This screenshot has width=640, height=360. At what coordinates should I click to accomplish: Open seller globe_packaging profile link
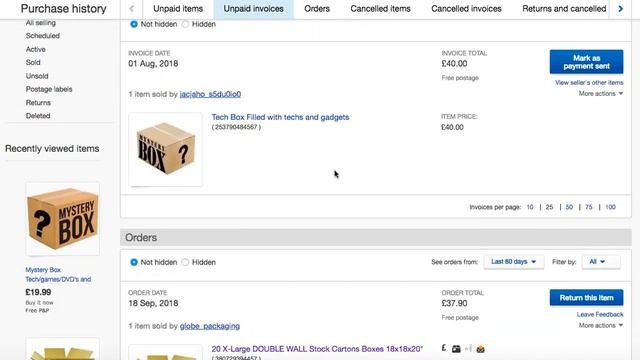(210, 326)
